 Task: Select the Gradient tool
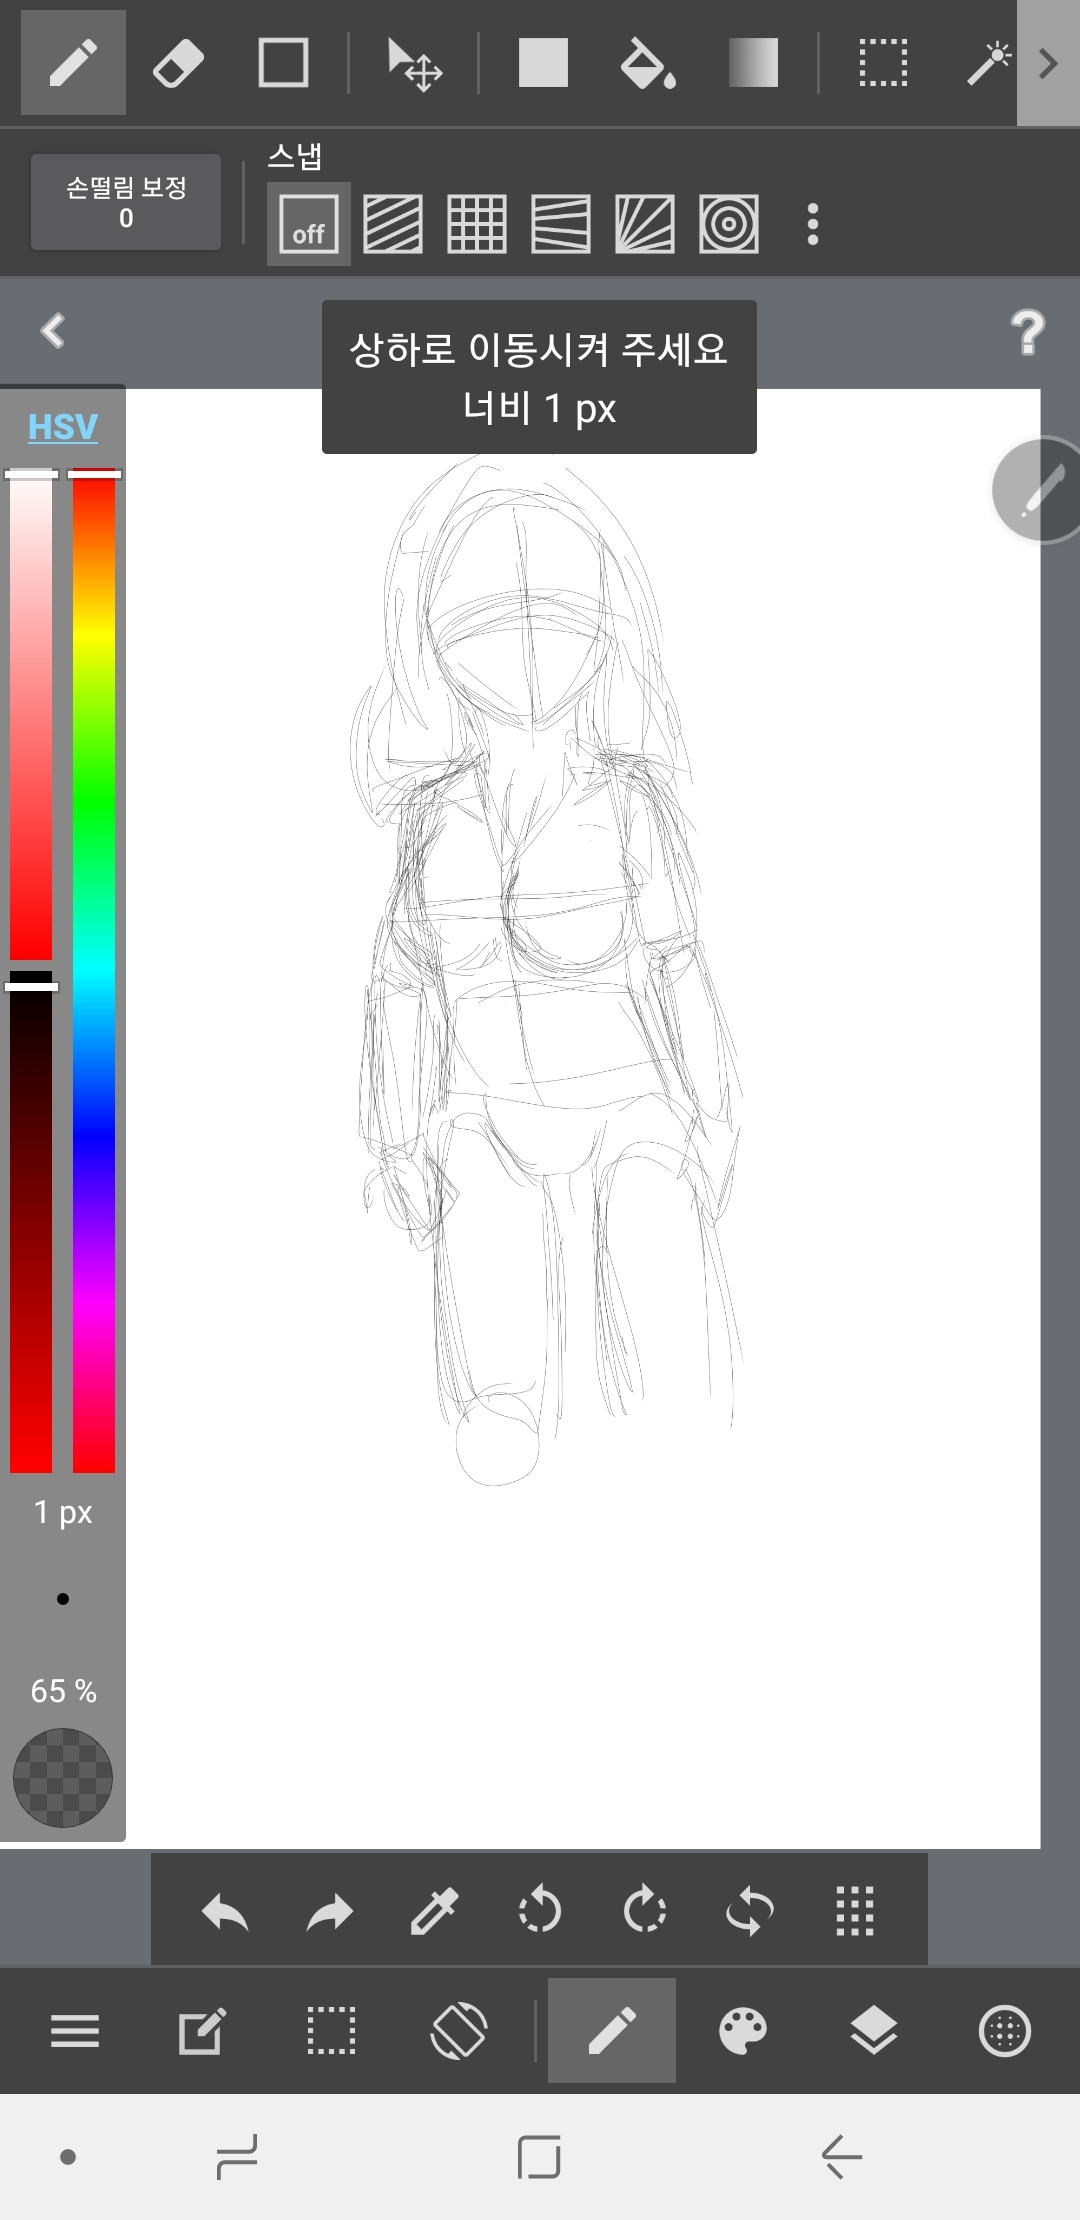[753, 64]
